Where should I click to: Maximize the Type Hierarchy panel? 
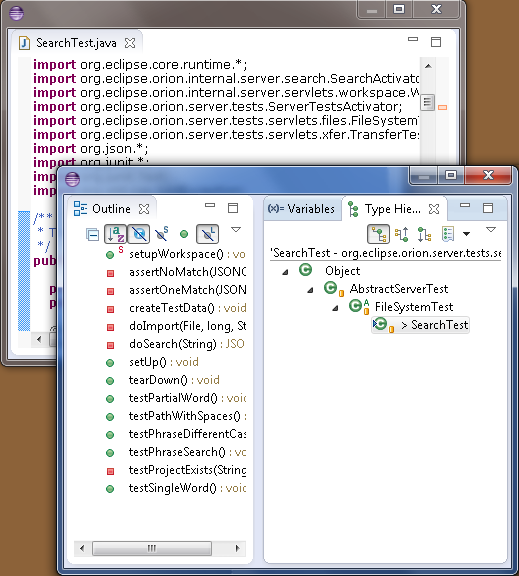(488, 208)
